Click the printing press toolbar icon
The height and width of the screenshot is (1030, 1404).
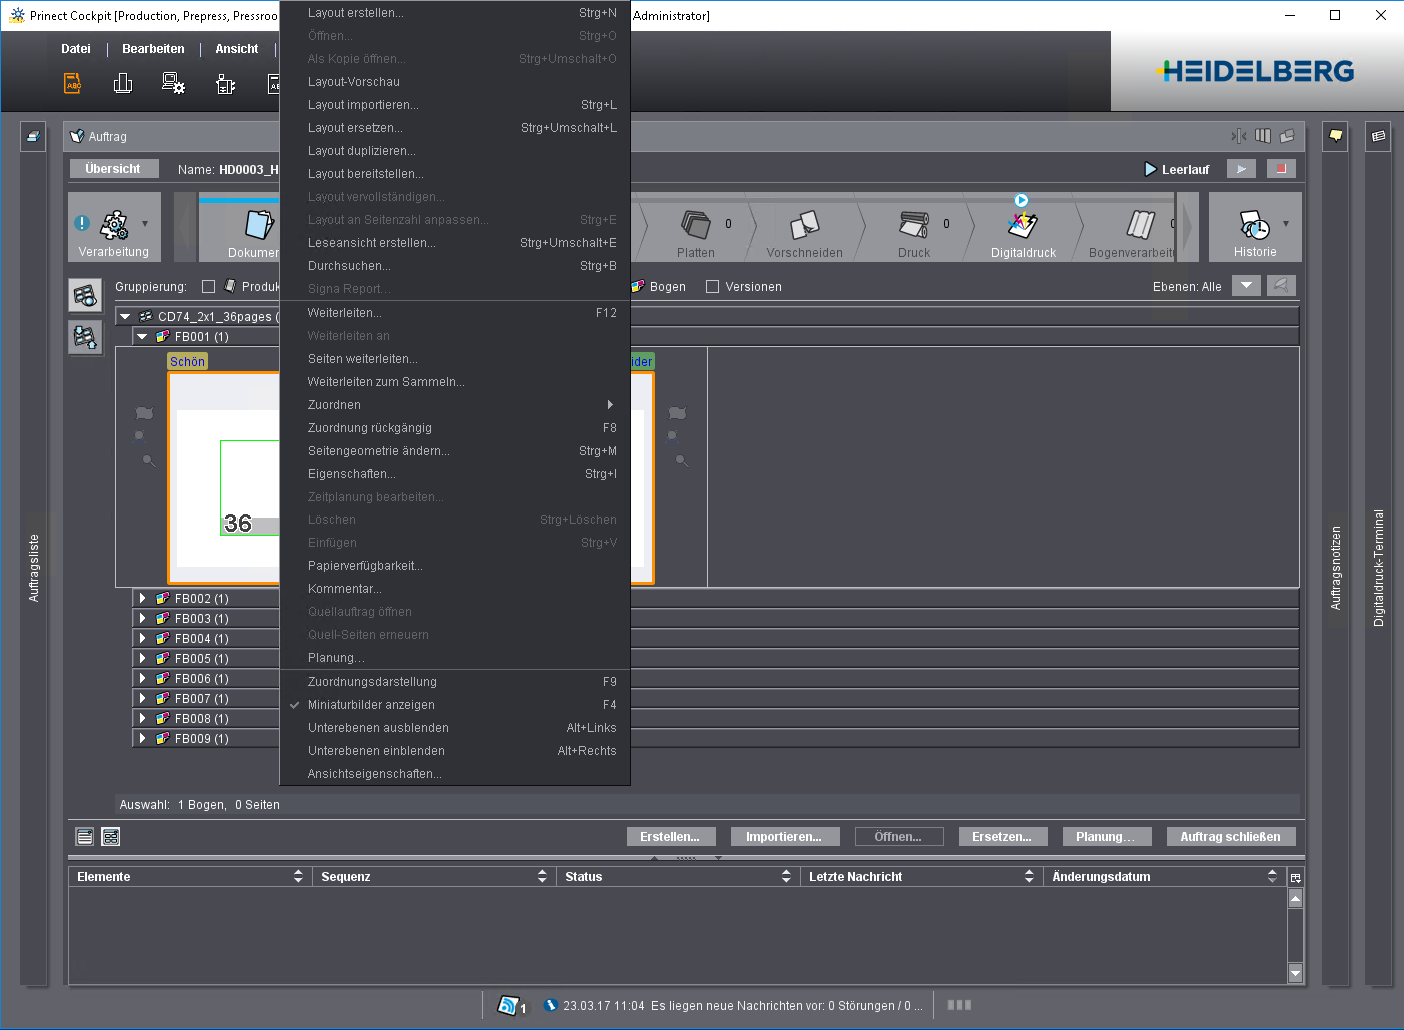click(x=123, y=83)
